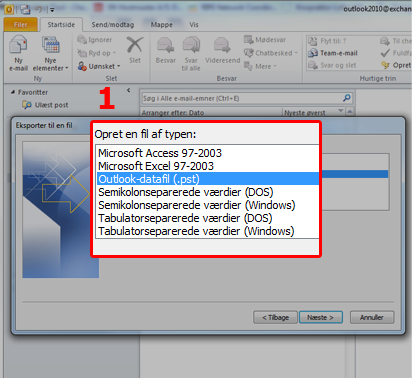
Task: Click the Videresend icon
Action: click(222, 45)
